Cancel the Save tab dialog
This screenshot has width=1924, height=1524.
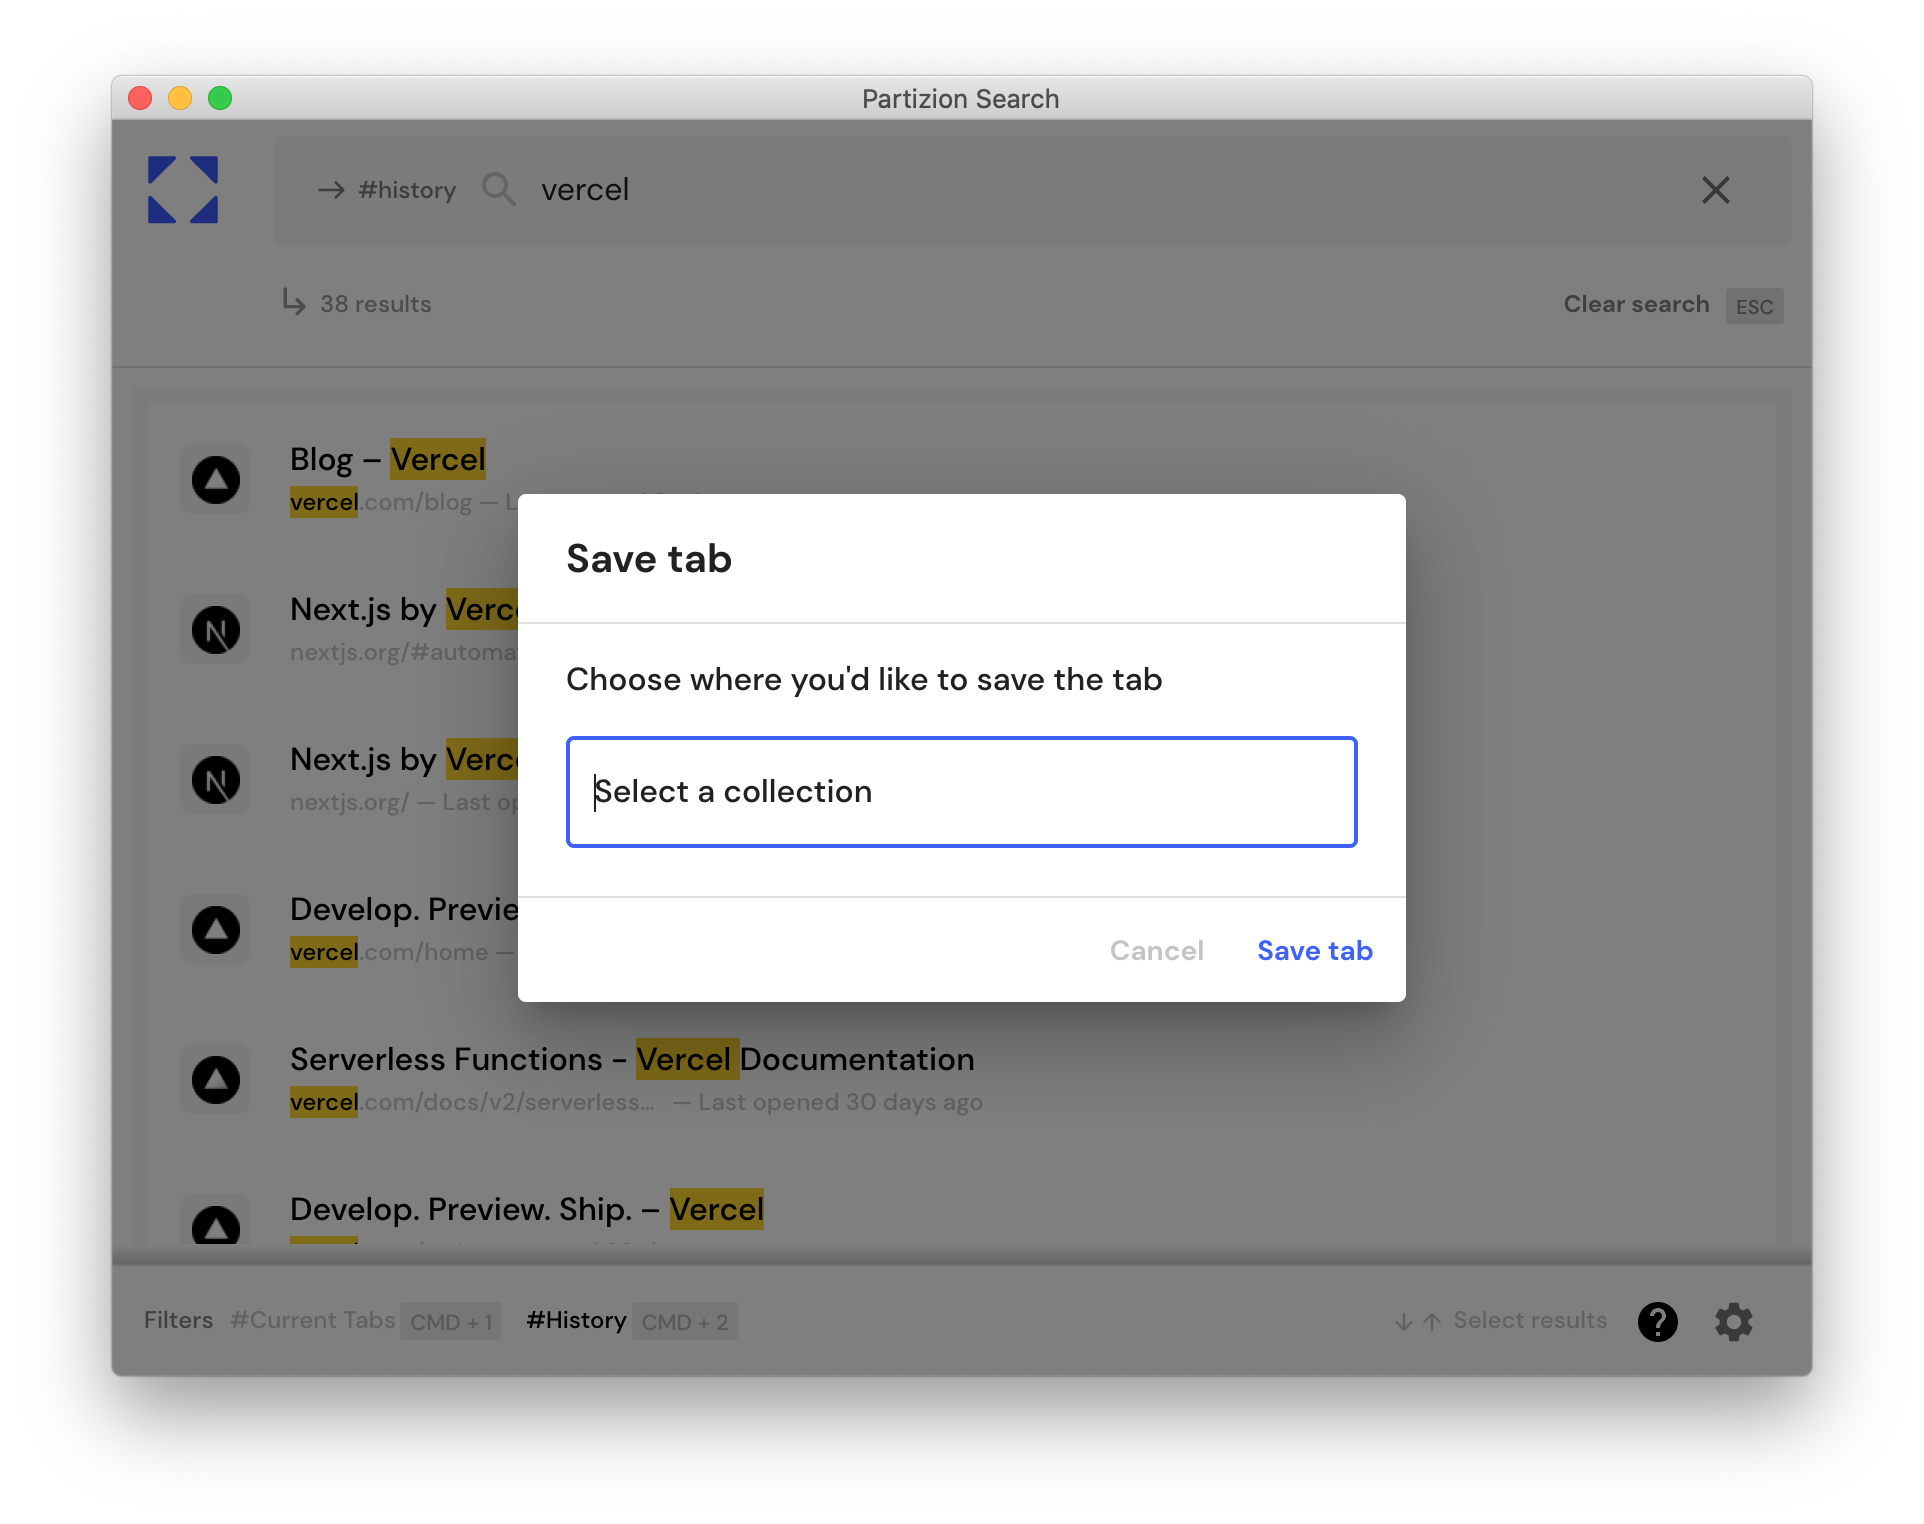coord(1156,950)
